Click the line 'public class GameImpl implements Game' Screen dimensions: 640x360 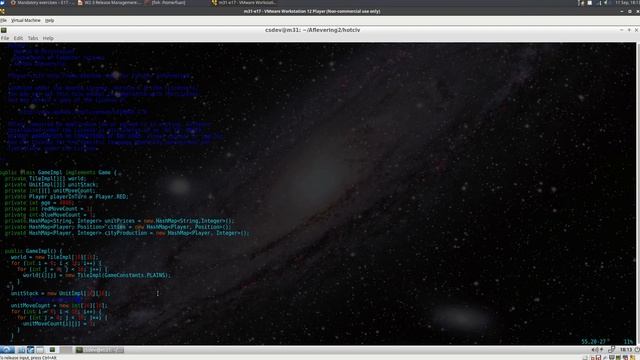click(x=58, y=173)
